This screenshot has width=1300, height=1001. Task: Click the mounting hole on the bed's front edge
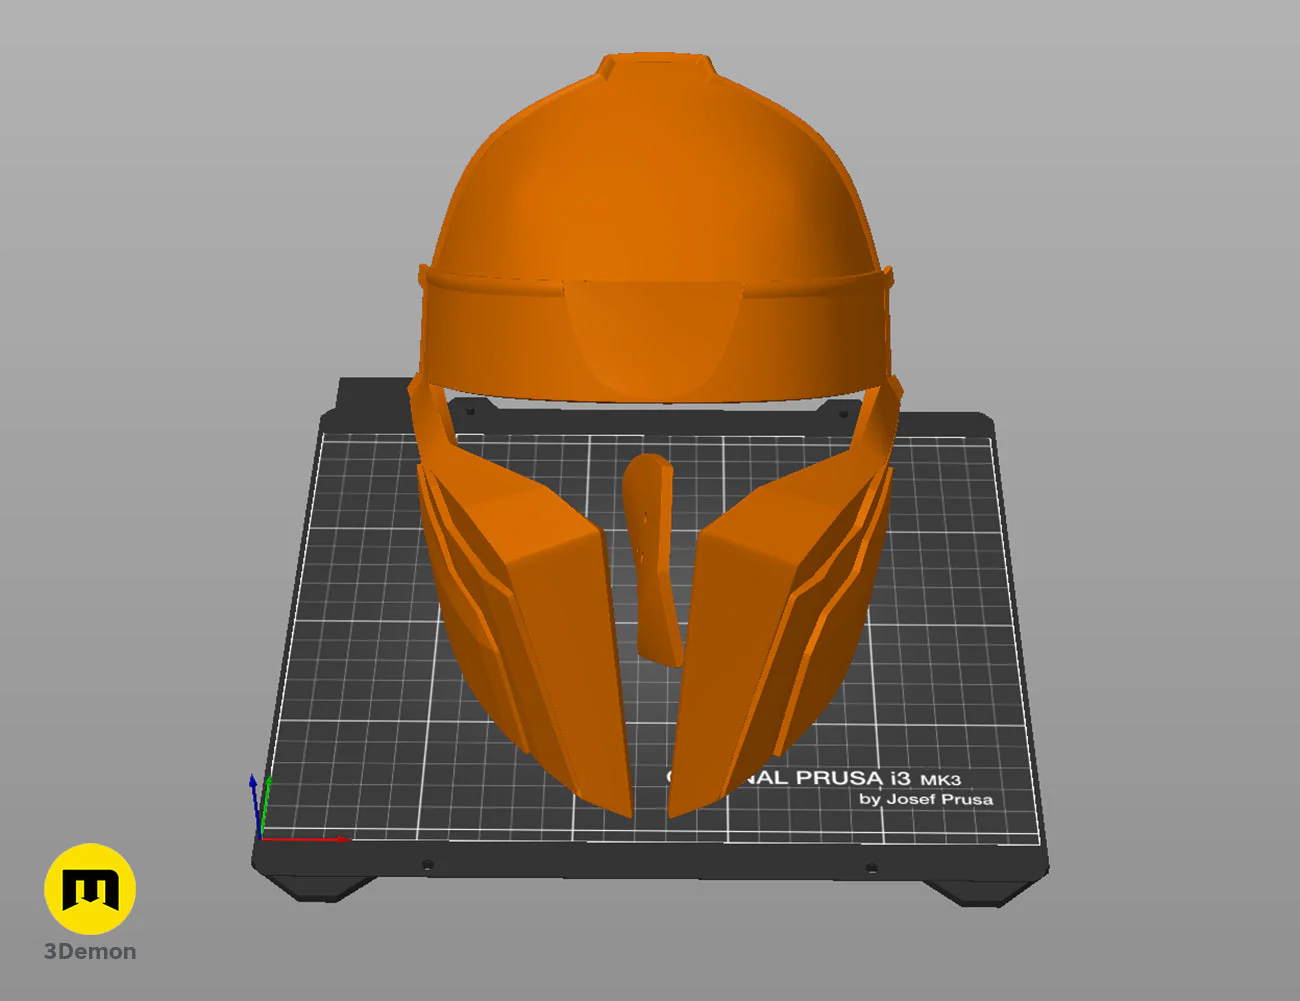[428, 864]
